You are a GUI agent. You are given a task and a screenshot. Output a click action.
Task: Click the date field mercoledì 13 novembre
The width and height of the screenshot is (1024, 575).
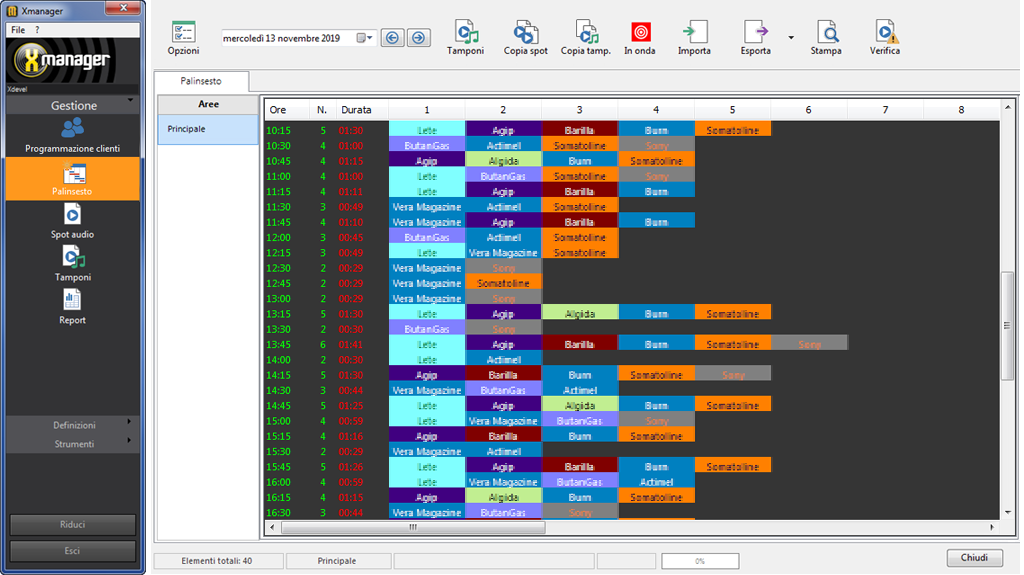(281, 38)
